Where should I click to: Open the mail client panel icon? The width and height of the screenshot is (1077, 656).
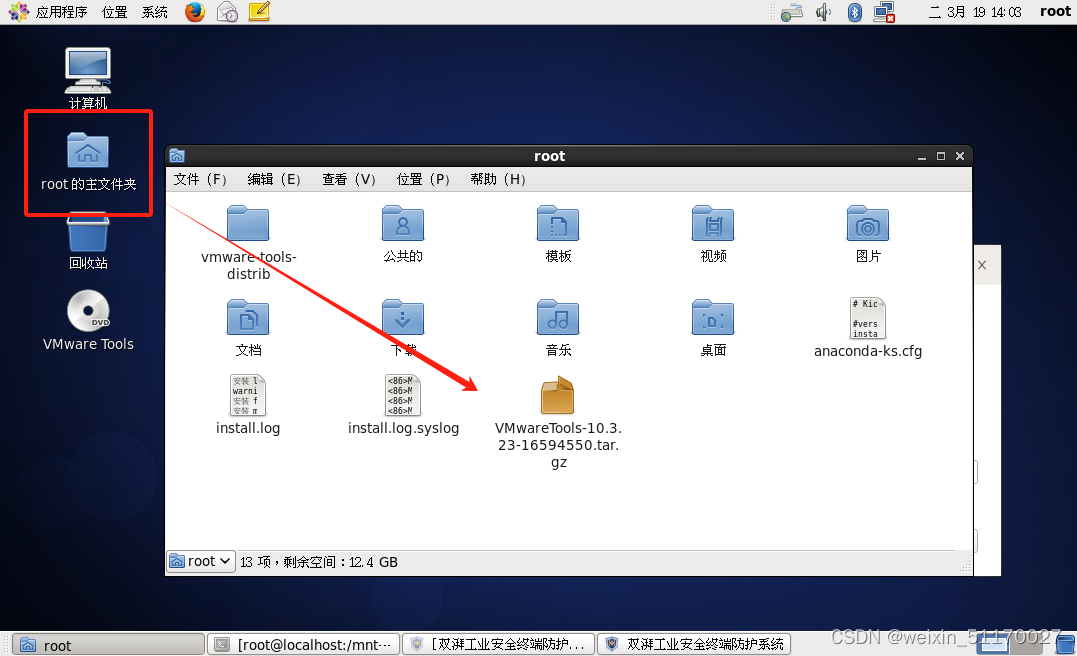[x=227, y=12]
